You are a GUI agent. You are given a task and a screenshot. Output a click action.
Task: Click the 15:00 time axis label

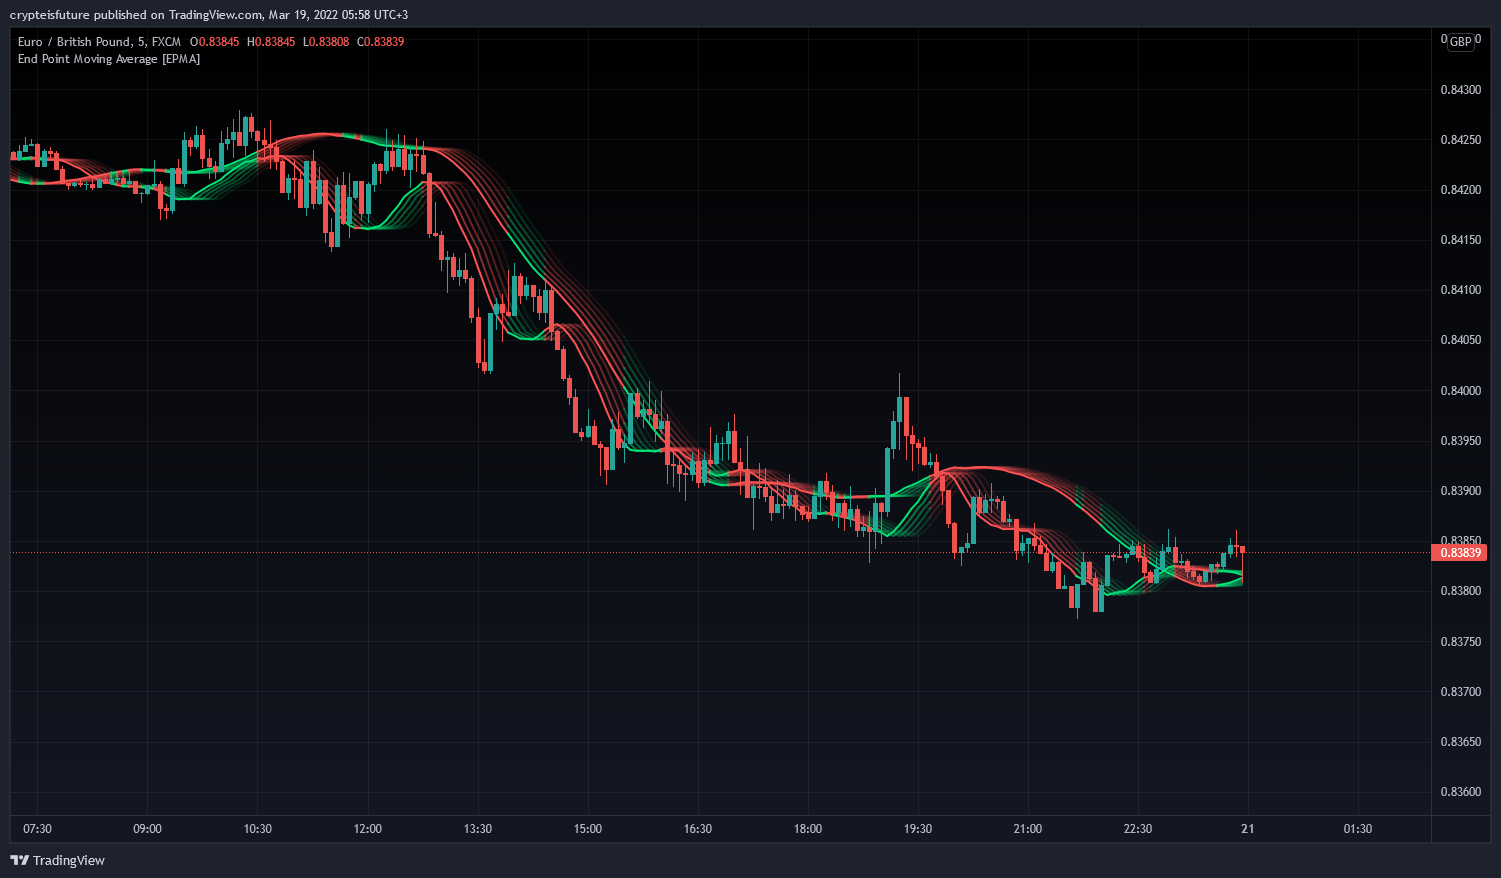588,829
